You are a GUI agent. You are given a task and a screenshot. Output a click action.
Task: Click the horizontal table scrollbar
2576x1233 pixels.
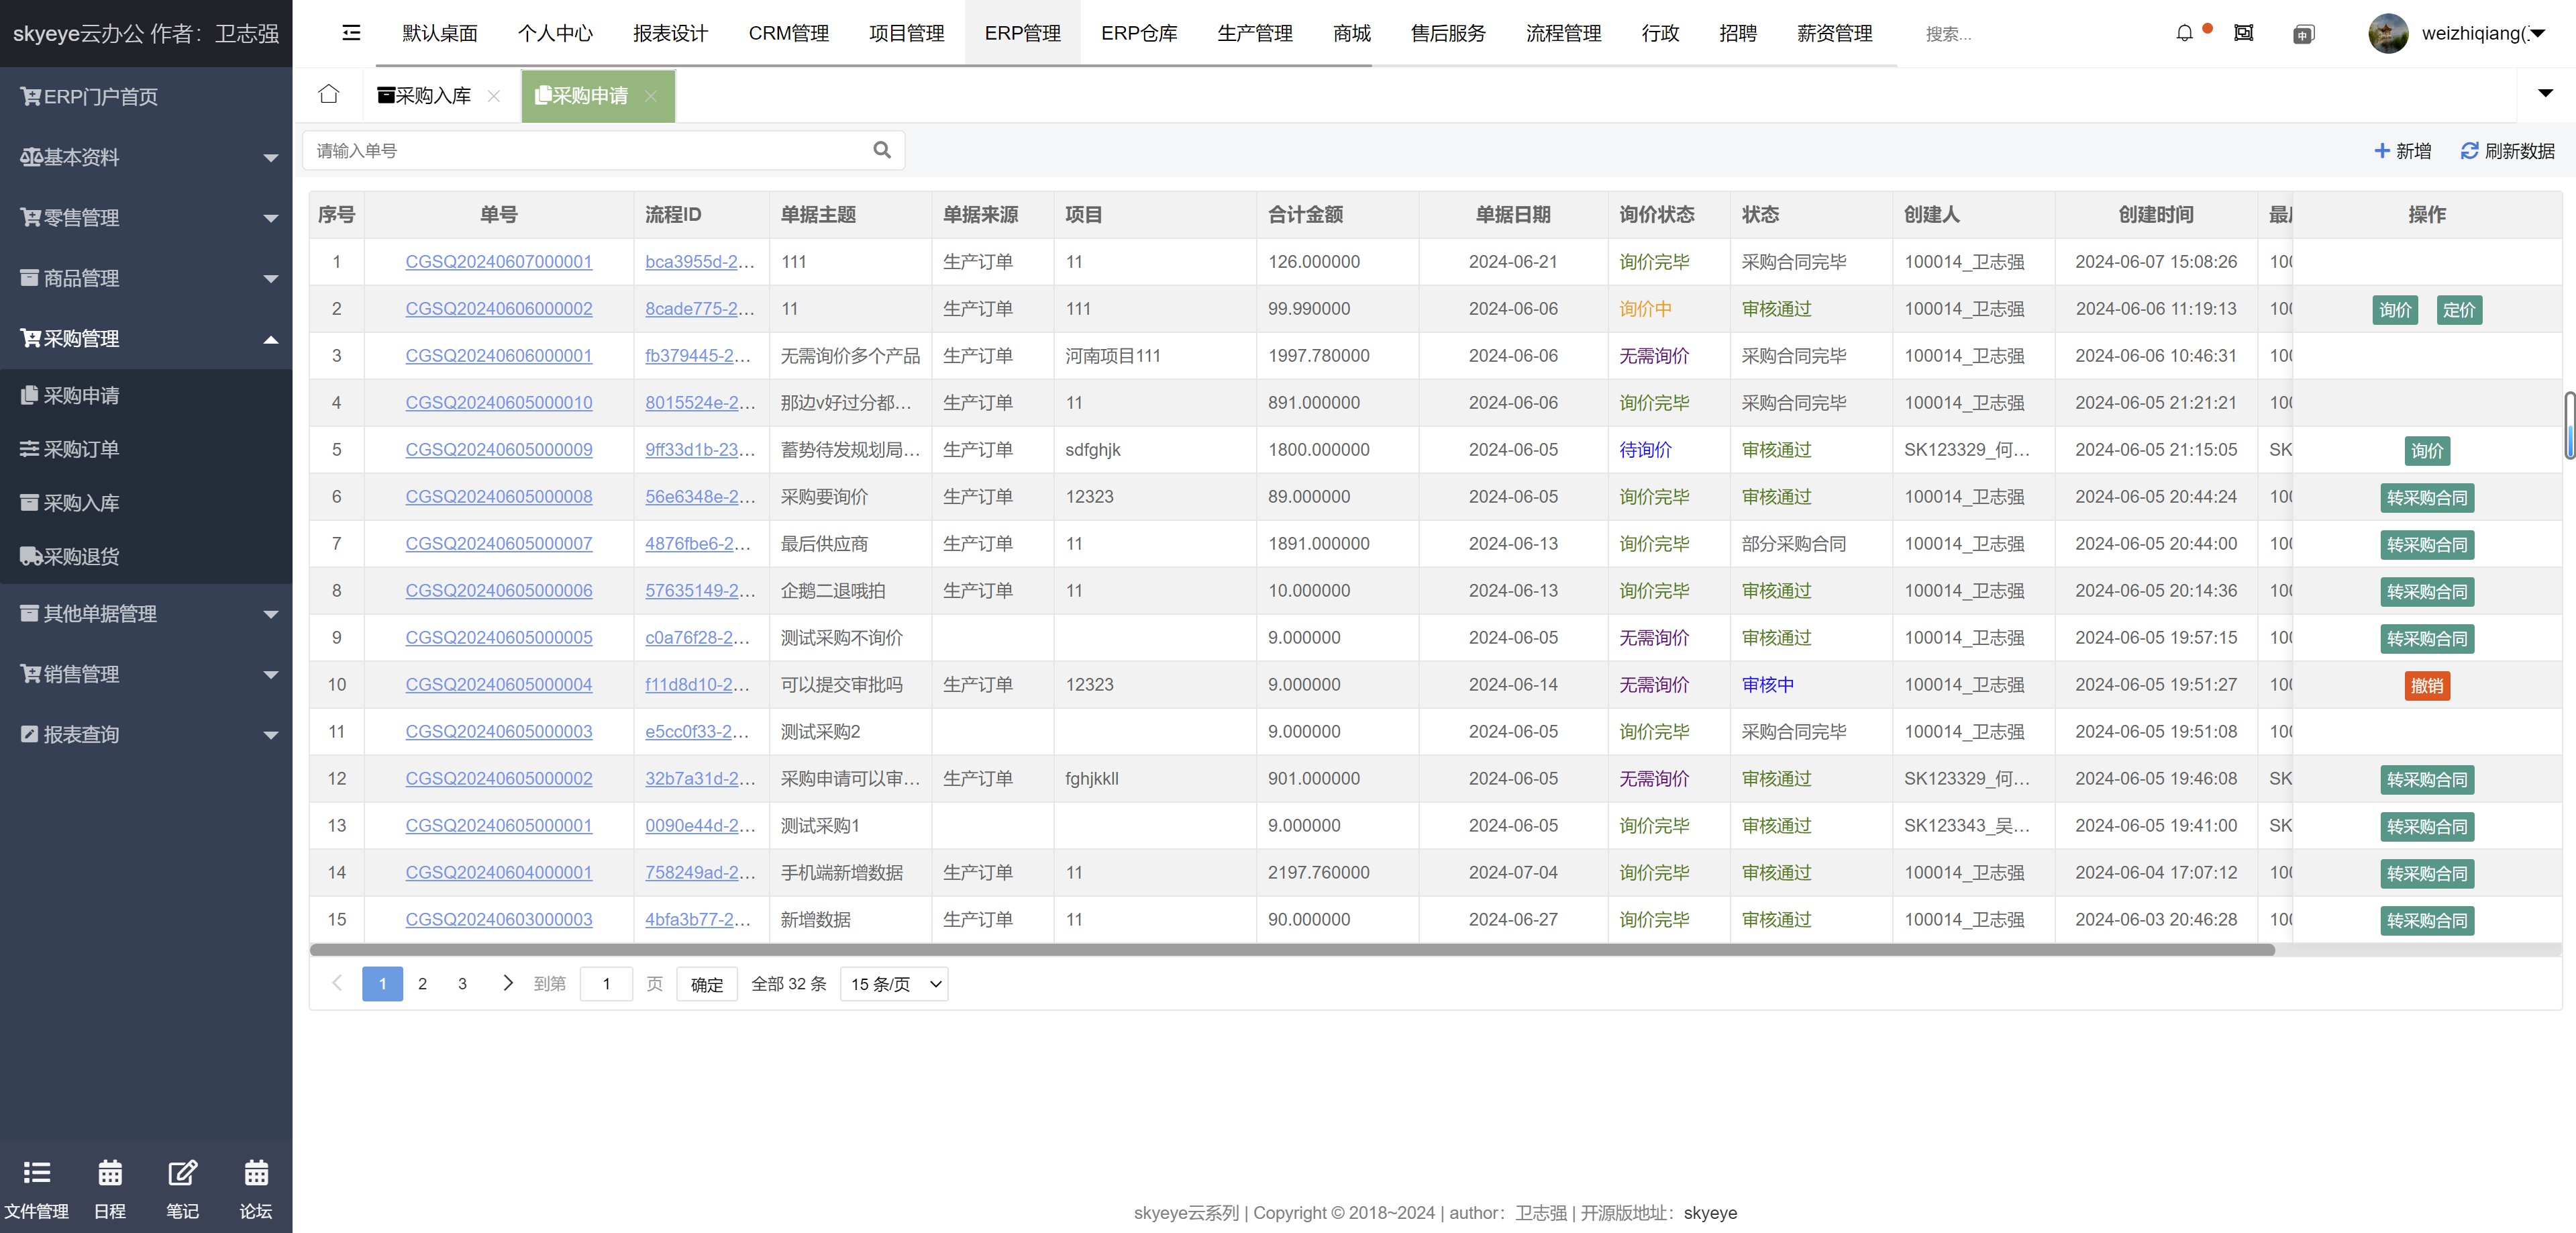[1290, 949]
